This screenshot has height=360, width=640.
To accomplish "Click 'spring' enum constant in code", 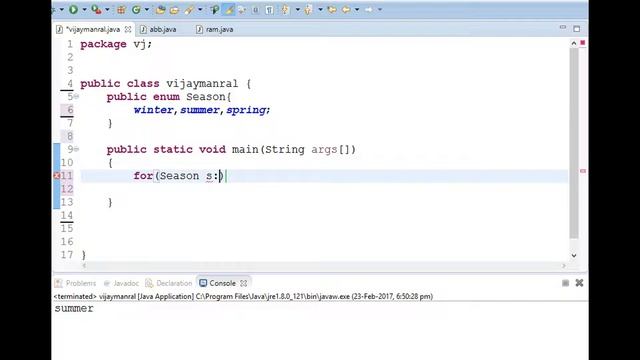I will pyautogui.click(x=246, y=110).
